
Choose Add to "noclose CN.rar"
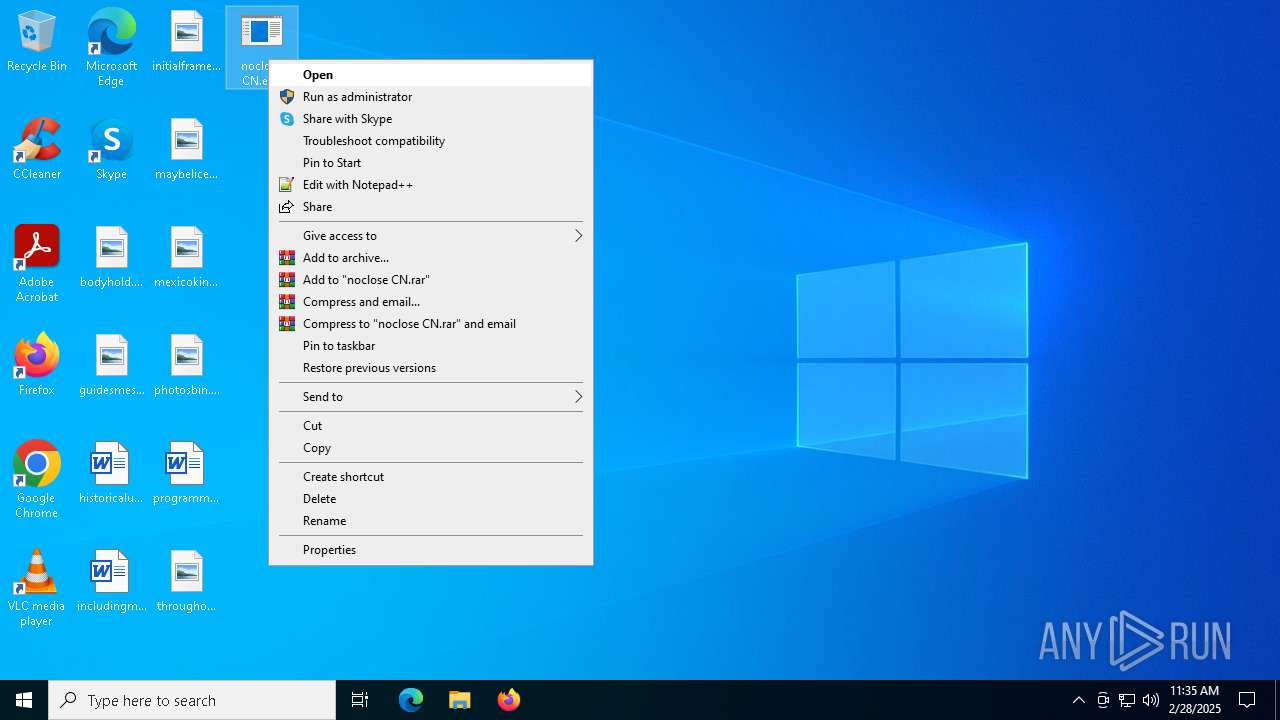[431, 279]
